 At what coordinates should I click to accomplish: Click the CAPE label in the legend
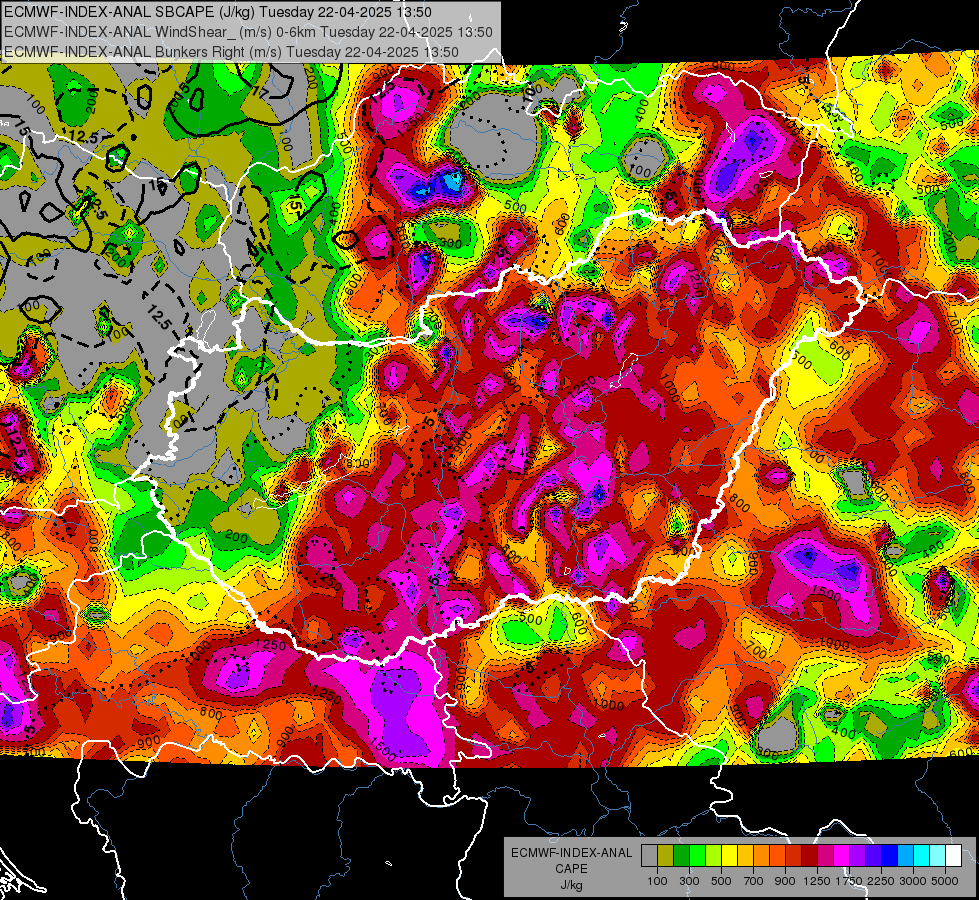[571, 869]
